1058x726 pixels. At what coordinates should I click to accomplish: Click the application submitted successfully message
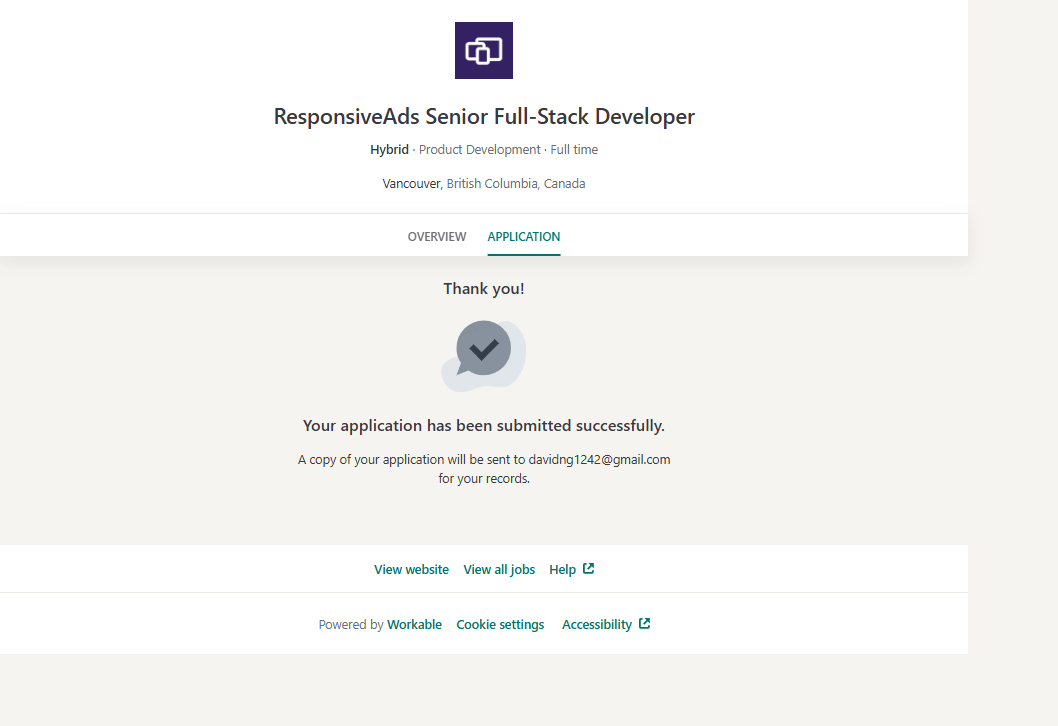coord(484,426)
